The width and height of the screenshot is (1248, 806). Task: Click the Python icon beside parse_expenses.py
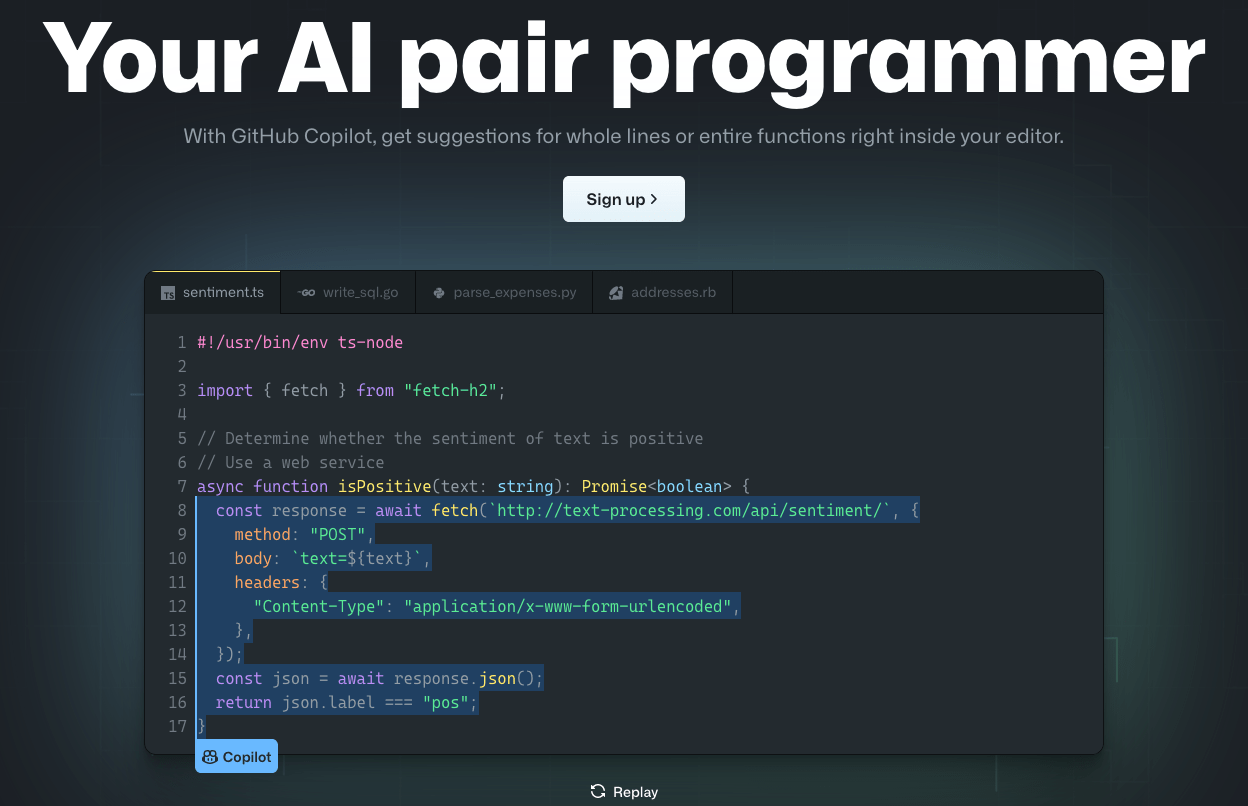click(438, 293)
